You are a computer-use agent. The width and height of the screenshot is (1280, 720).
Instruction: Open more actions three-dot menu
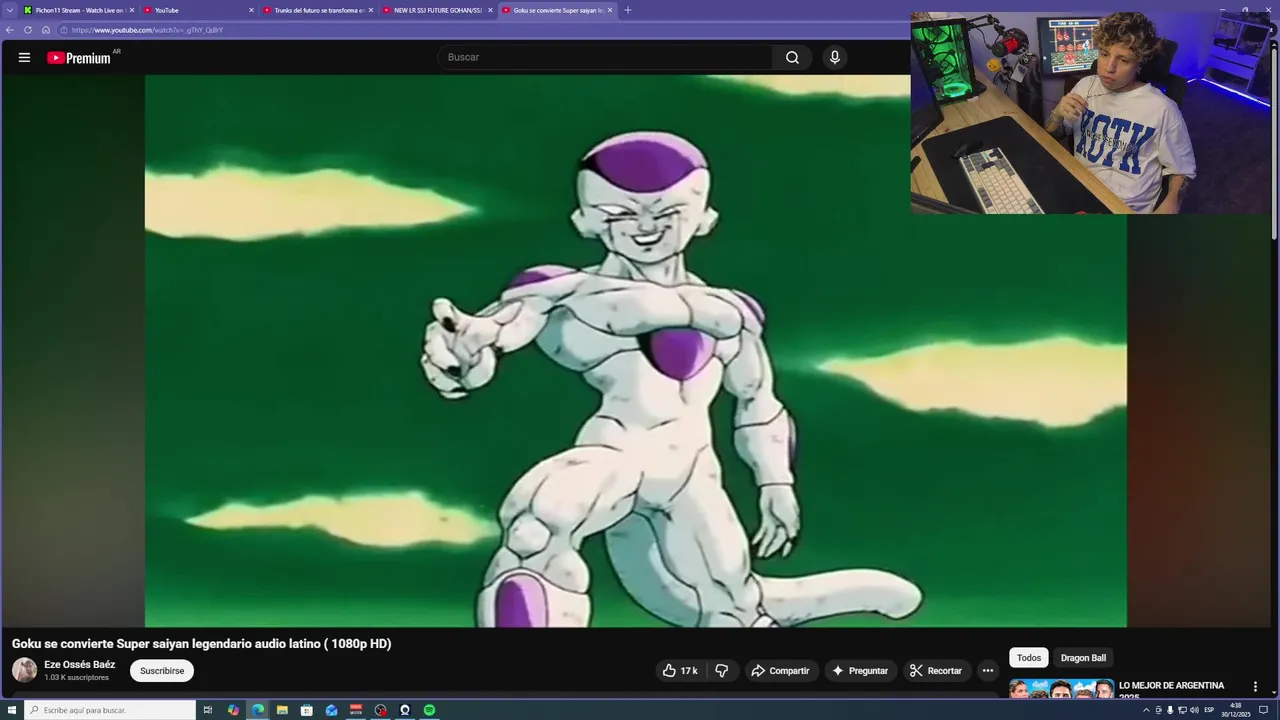(x=988, y=671)
